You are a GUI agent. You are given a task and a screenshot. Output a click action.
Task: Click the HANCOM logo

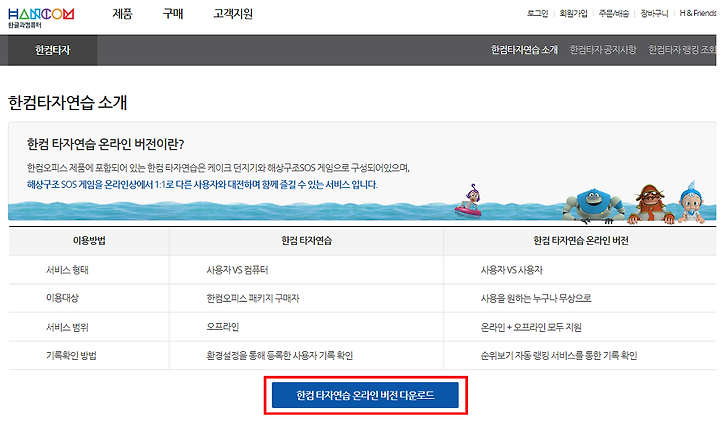point(41,17)
